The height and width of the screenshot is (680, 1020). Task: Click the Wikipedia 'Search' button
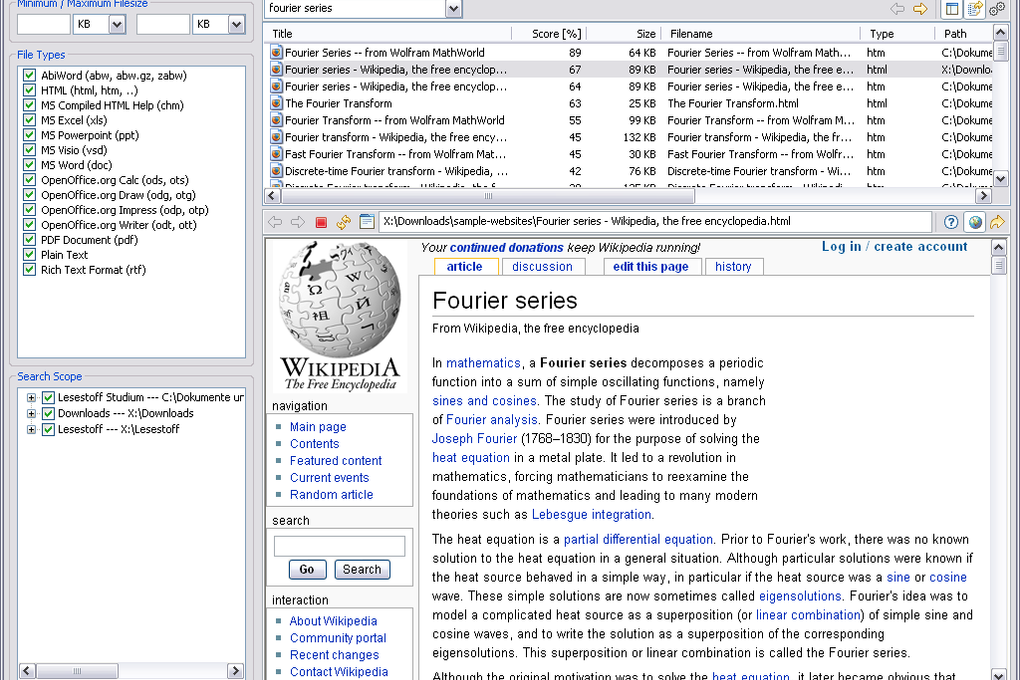click(x=362, y=569)
